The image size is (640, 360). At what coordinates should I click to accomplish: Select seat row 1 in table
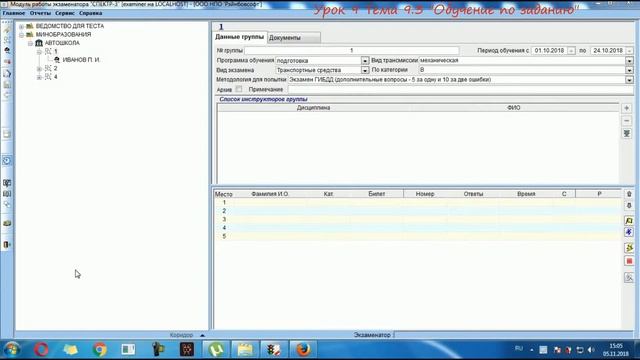[x=418, y=202]
